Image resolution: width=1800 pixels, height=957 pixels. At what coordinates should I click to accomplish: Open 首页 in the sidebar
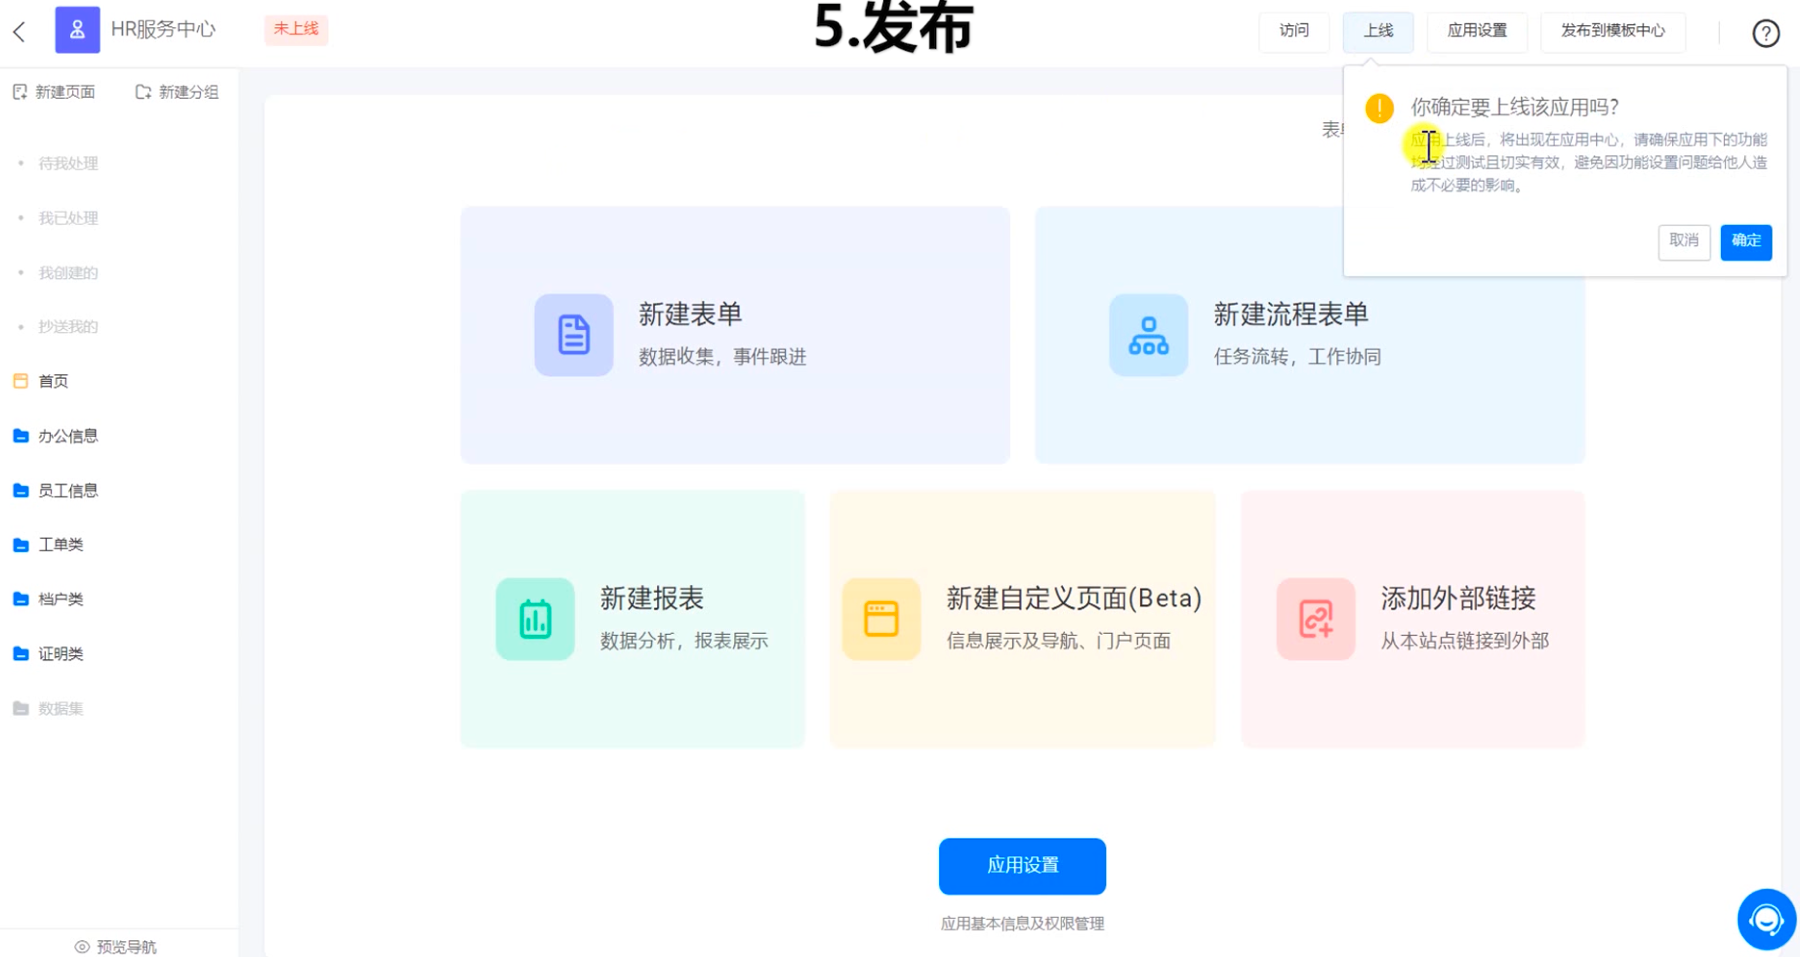click(x=53, y=381)
